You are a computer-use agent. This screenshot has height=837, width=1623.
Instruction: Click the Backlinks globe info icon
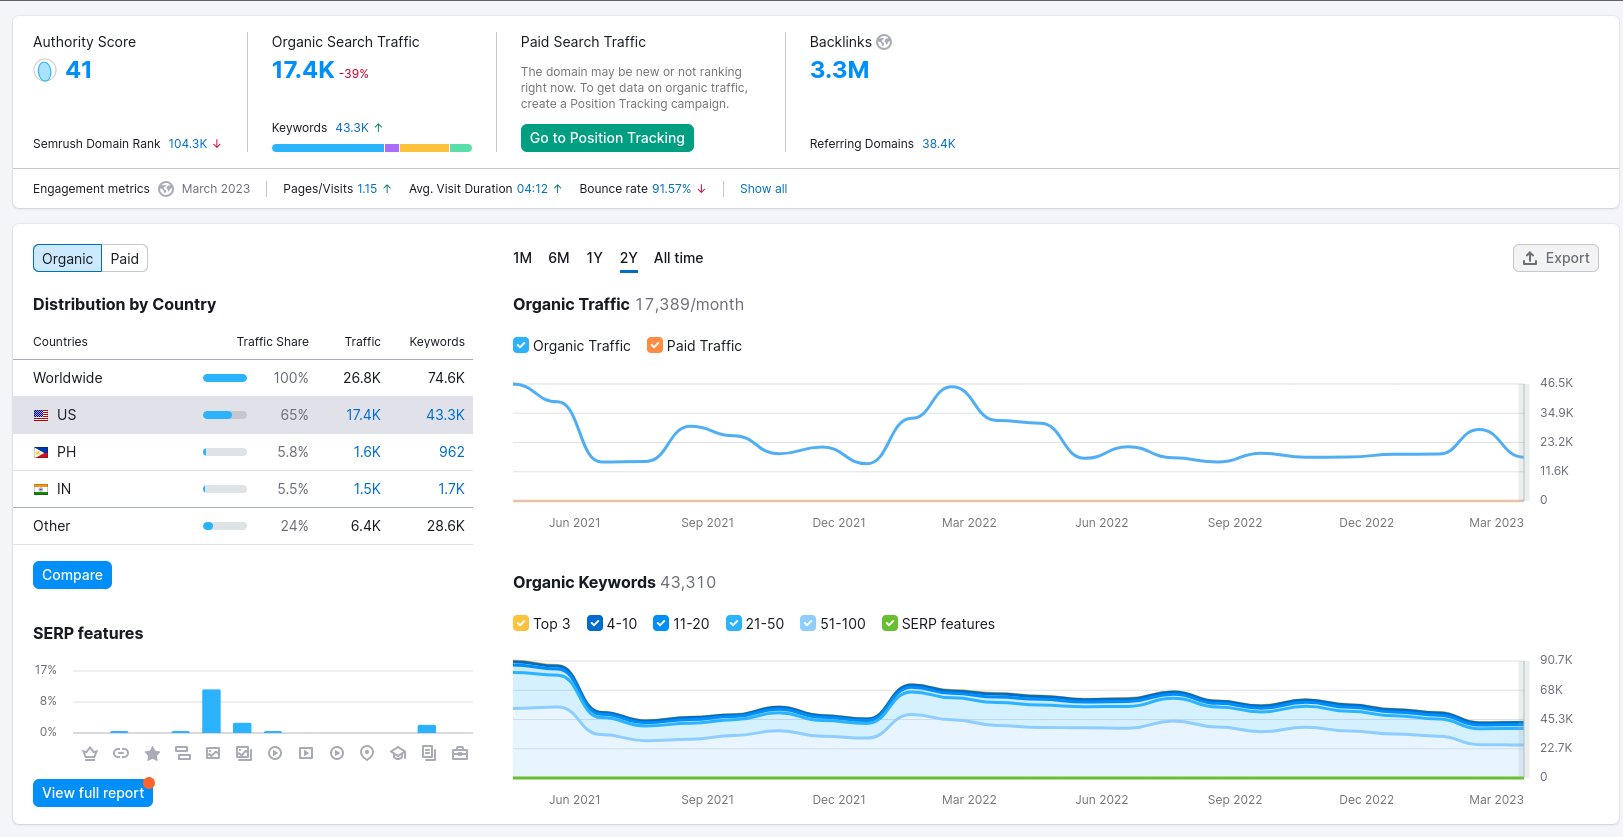(x=884, y=42)
